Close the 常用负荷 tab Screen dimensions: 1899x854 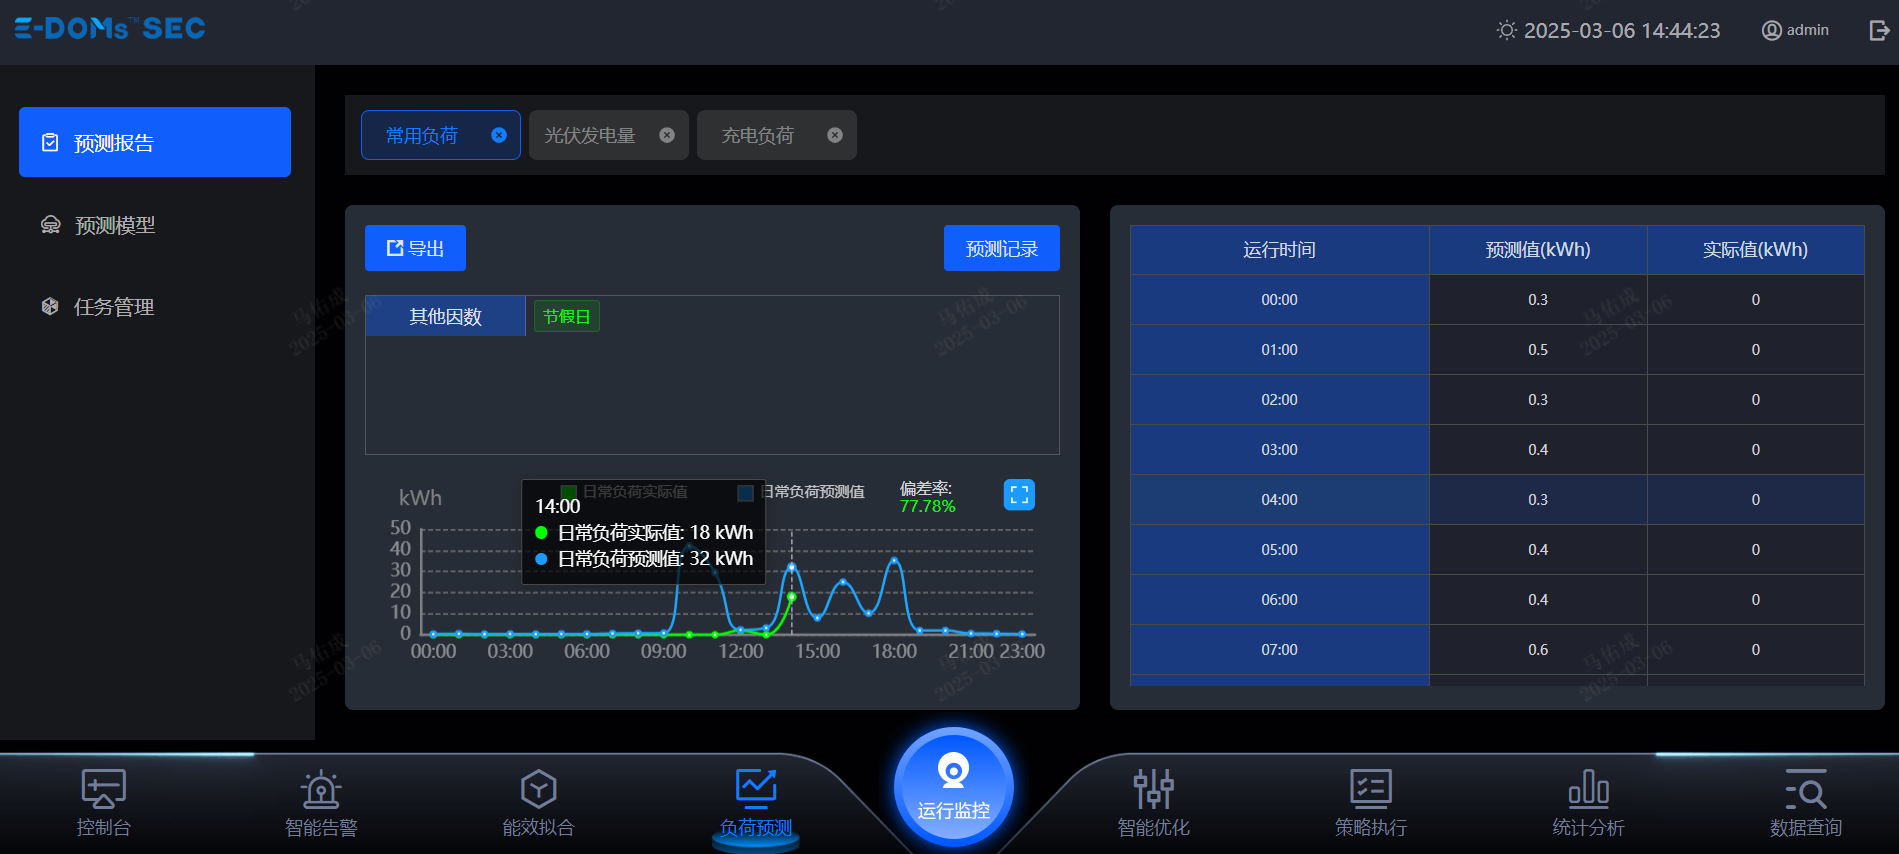(x=499, y=135)
